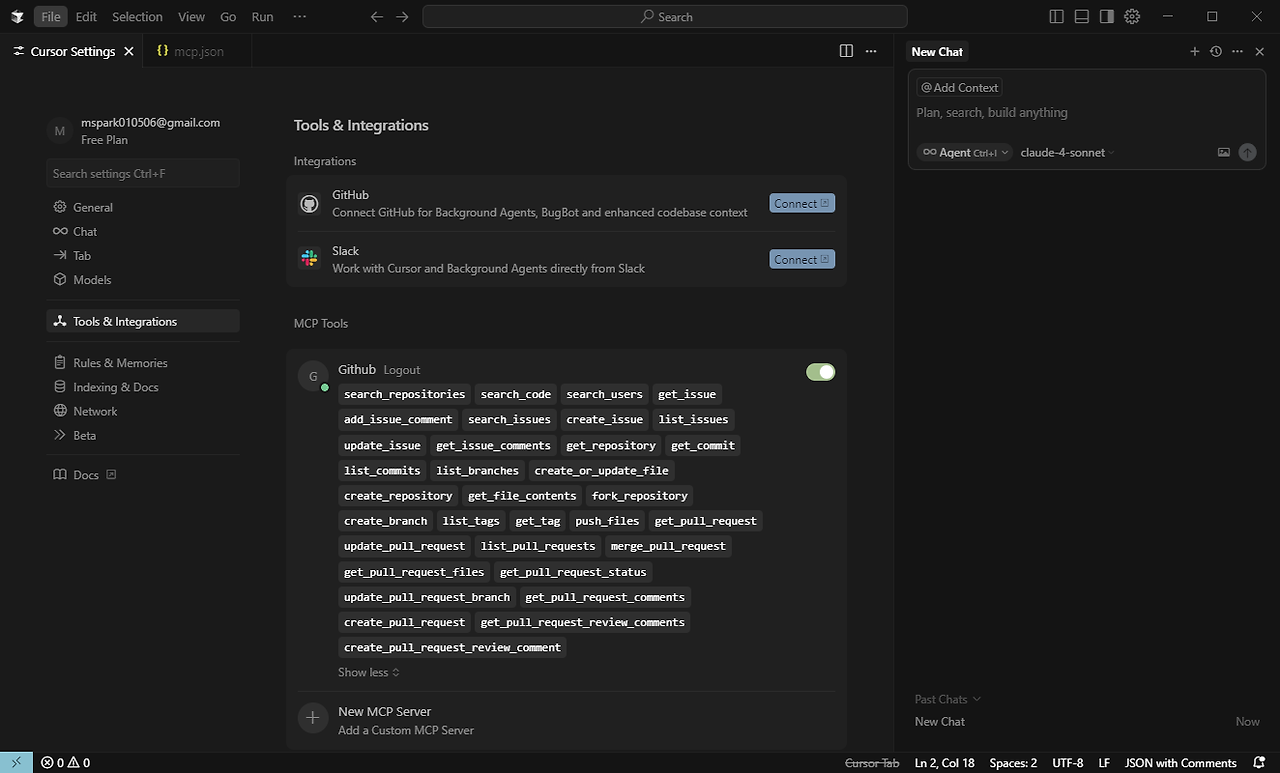Open the notifications bell in the status bar
The image size is (1280, 773).
[1259, 763]
